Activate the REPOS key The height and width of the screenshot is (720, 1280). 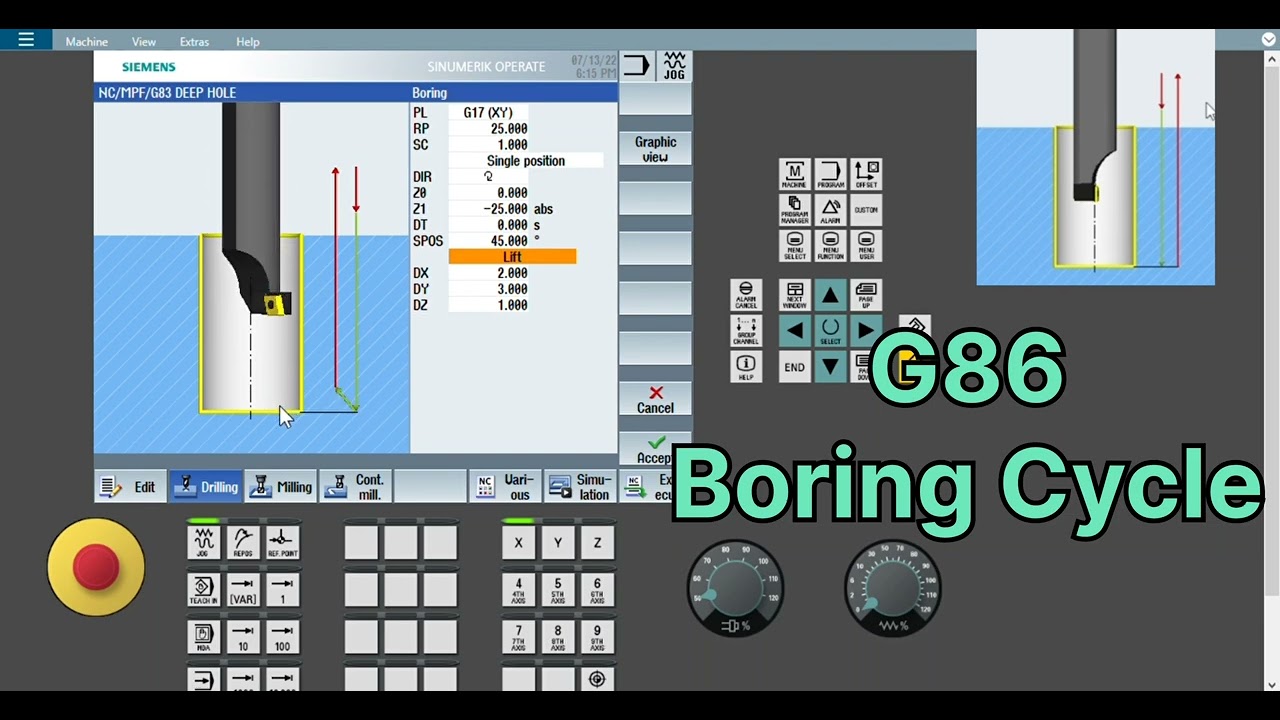(x=243, y=542)
